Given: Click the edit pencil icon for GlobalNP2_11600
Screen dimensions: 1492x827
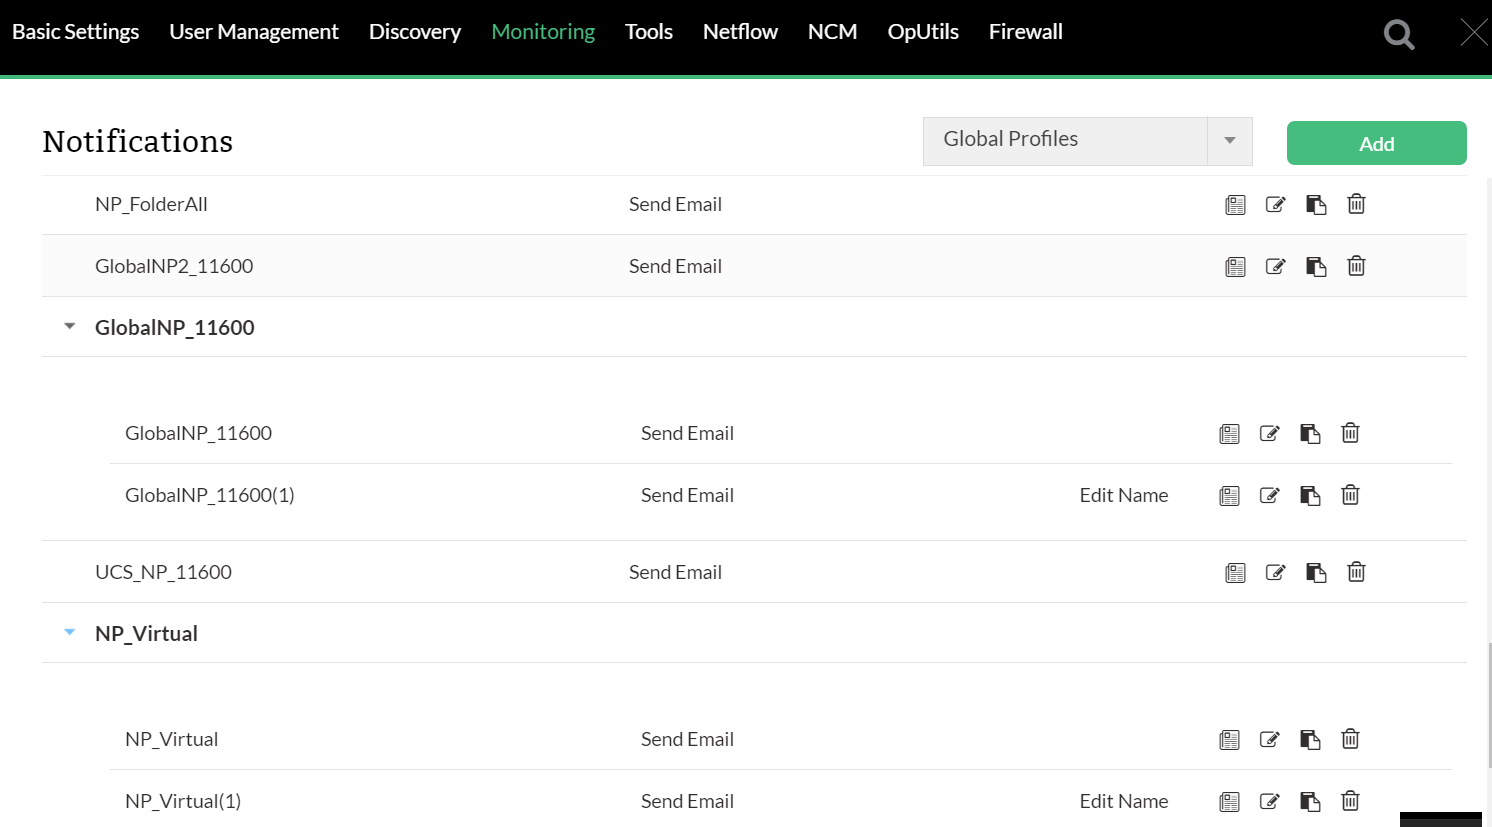Looking at the screenshot, I should (x=1275, y=266).
